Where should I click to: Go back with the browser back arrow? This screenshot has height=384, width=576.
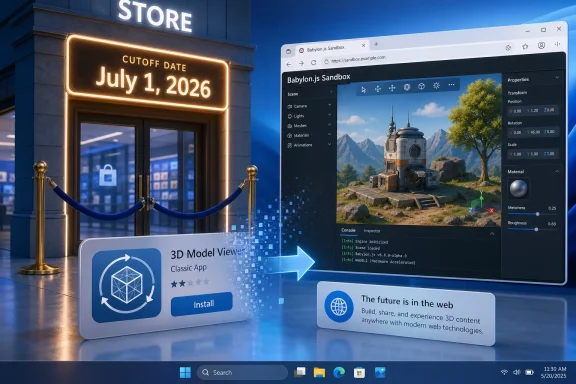[289, 64]
